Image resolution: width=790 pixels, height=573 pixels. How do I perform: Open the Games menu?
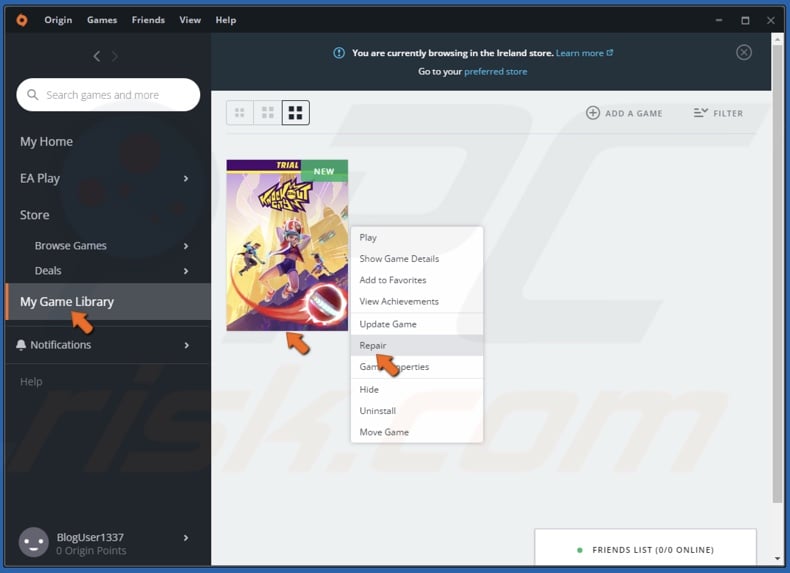[x=102, y=20]
